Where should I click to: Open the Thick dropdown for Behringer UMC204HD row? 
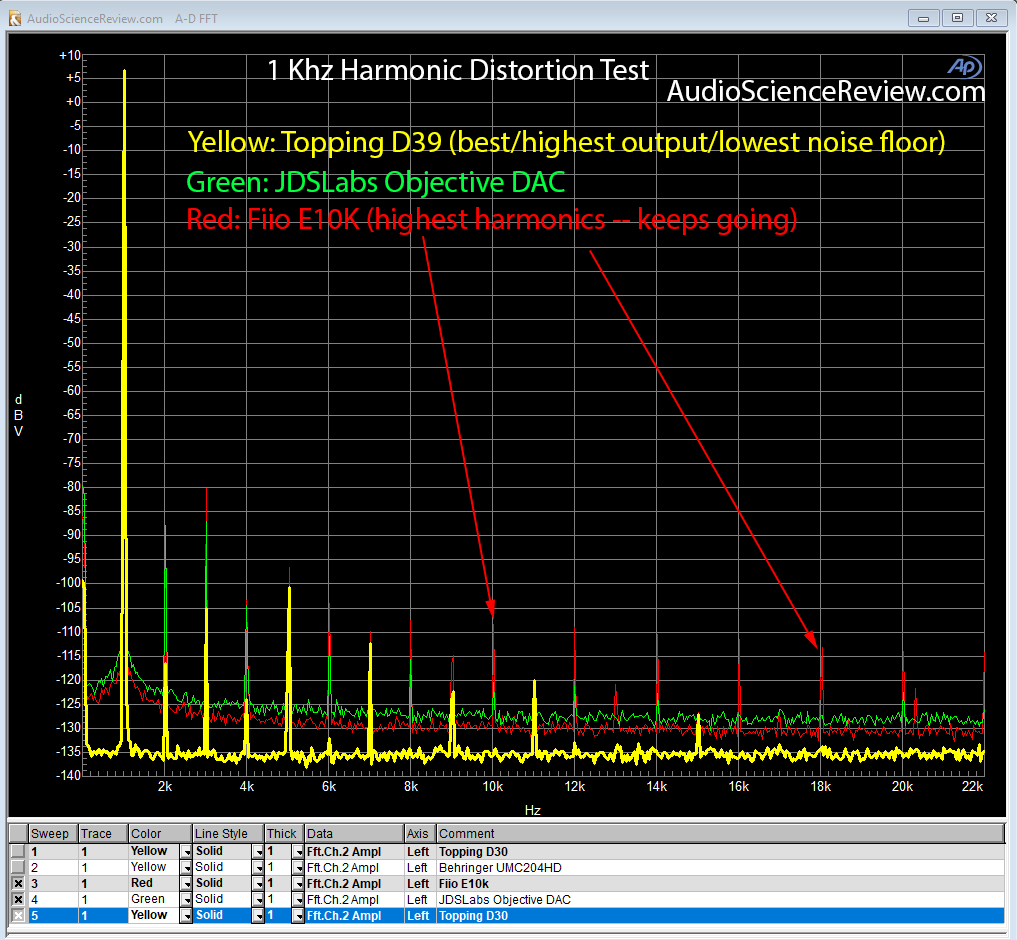pyautogui.click(x=298, y=867)
